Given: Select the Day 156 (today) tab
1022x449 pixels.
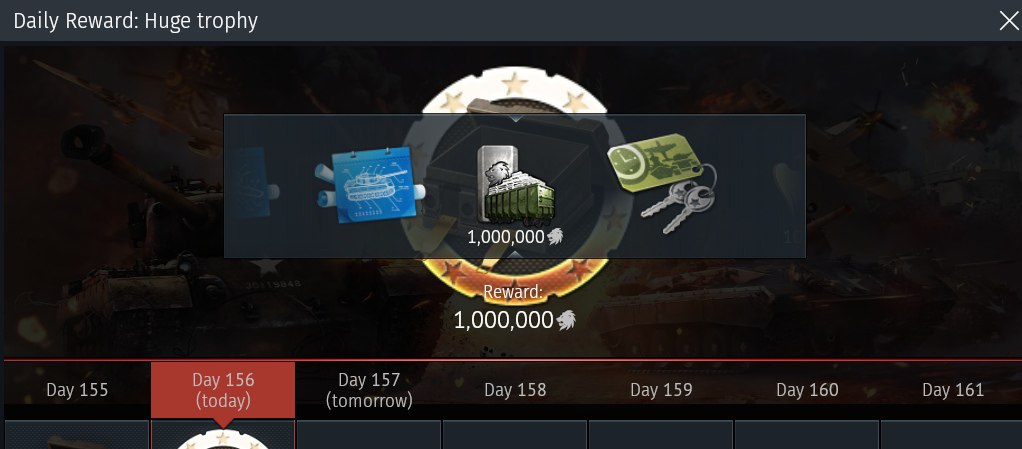Looking at the screenshot, I should (223, 390).
